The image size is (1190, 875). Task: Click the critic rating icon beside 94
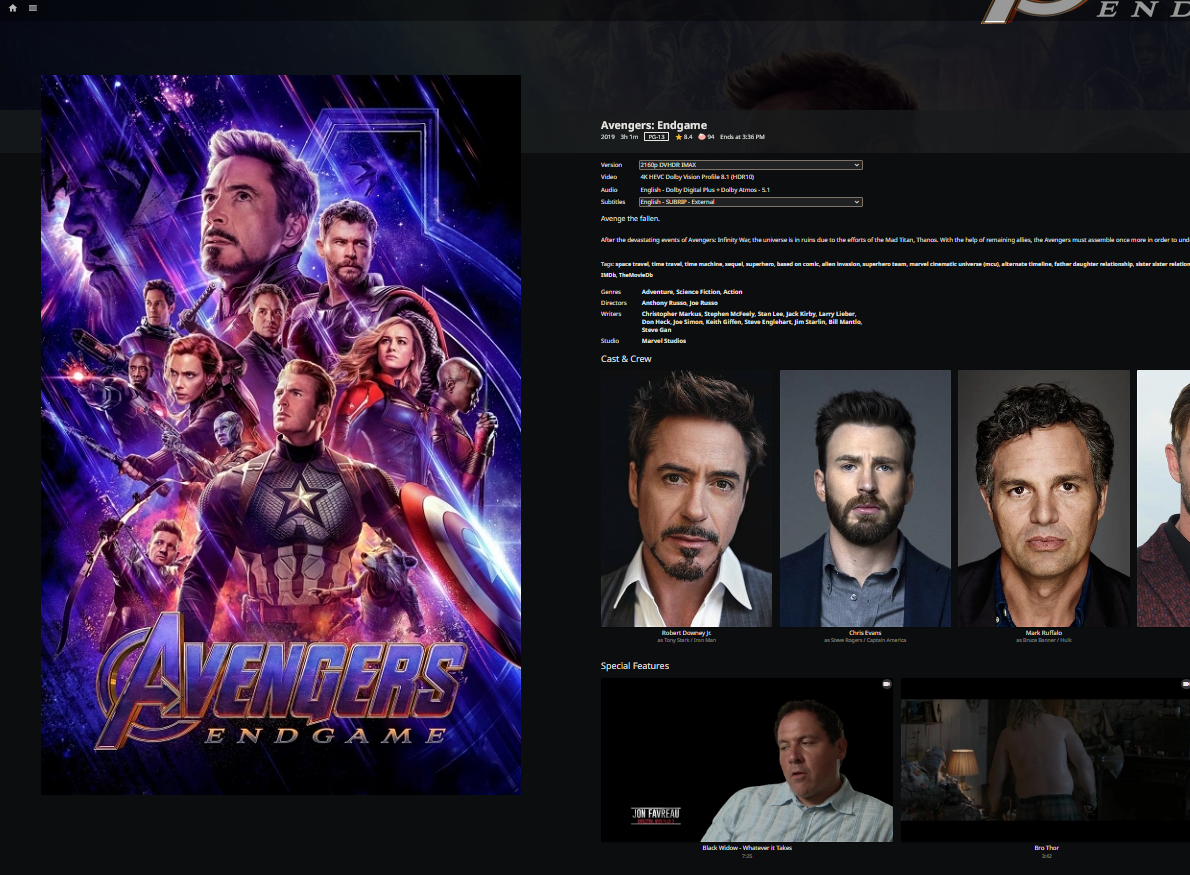[x=702, y=137]
